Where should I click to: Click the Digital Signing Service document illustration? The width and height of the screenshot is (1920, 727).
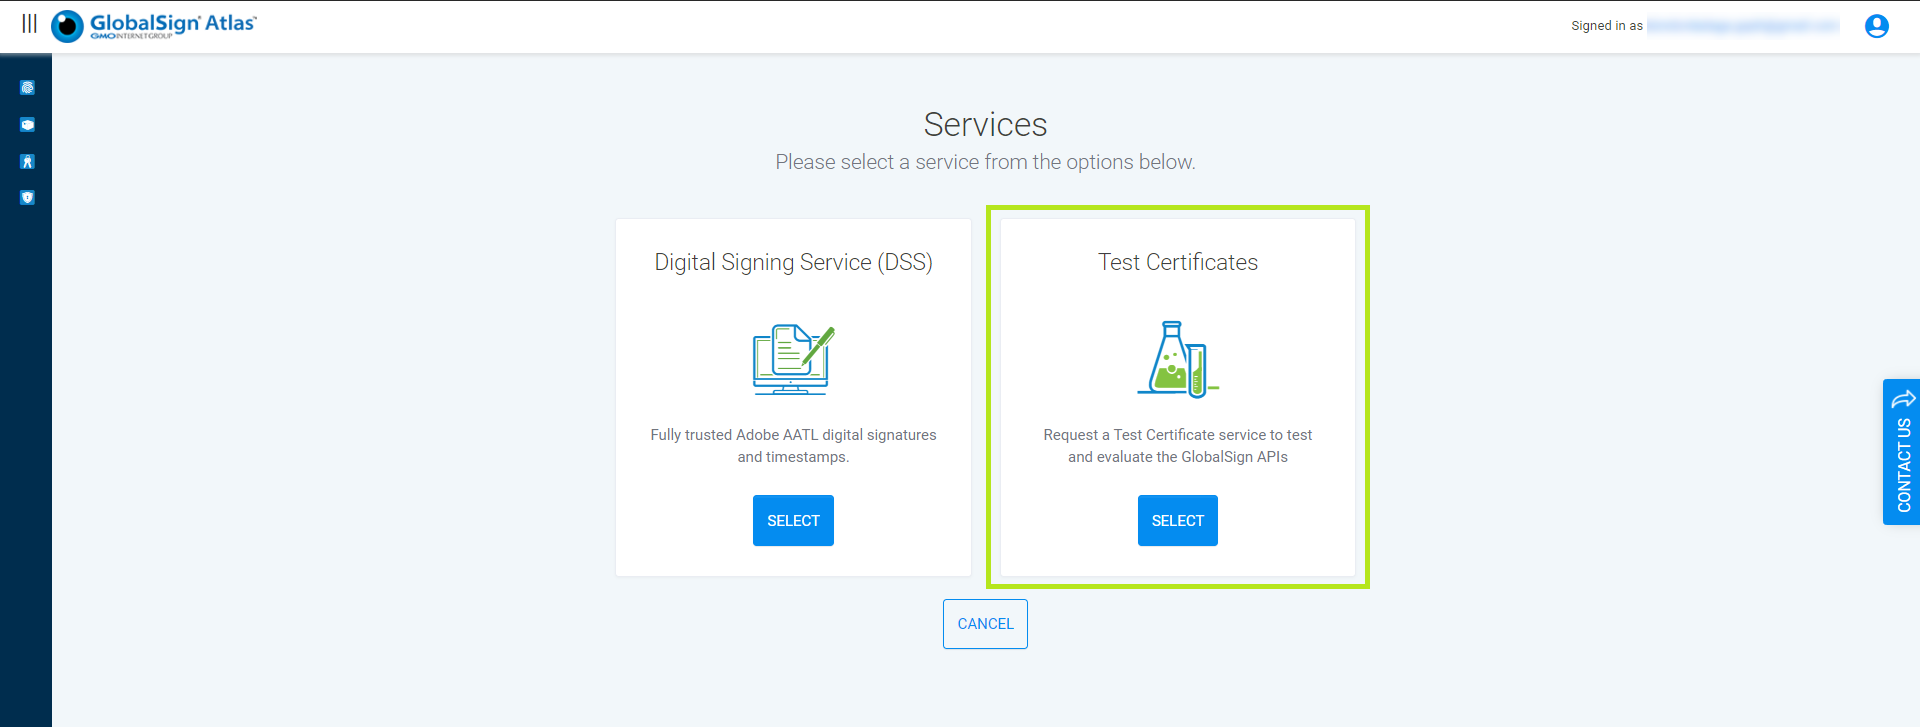pyautogui.click(x=793, y=360)
